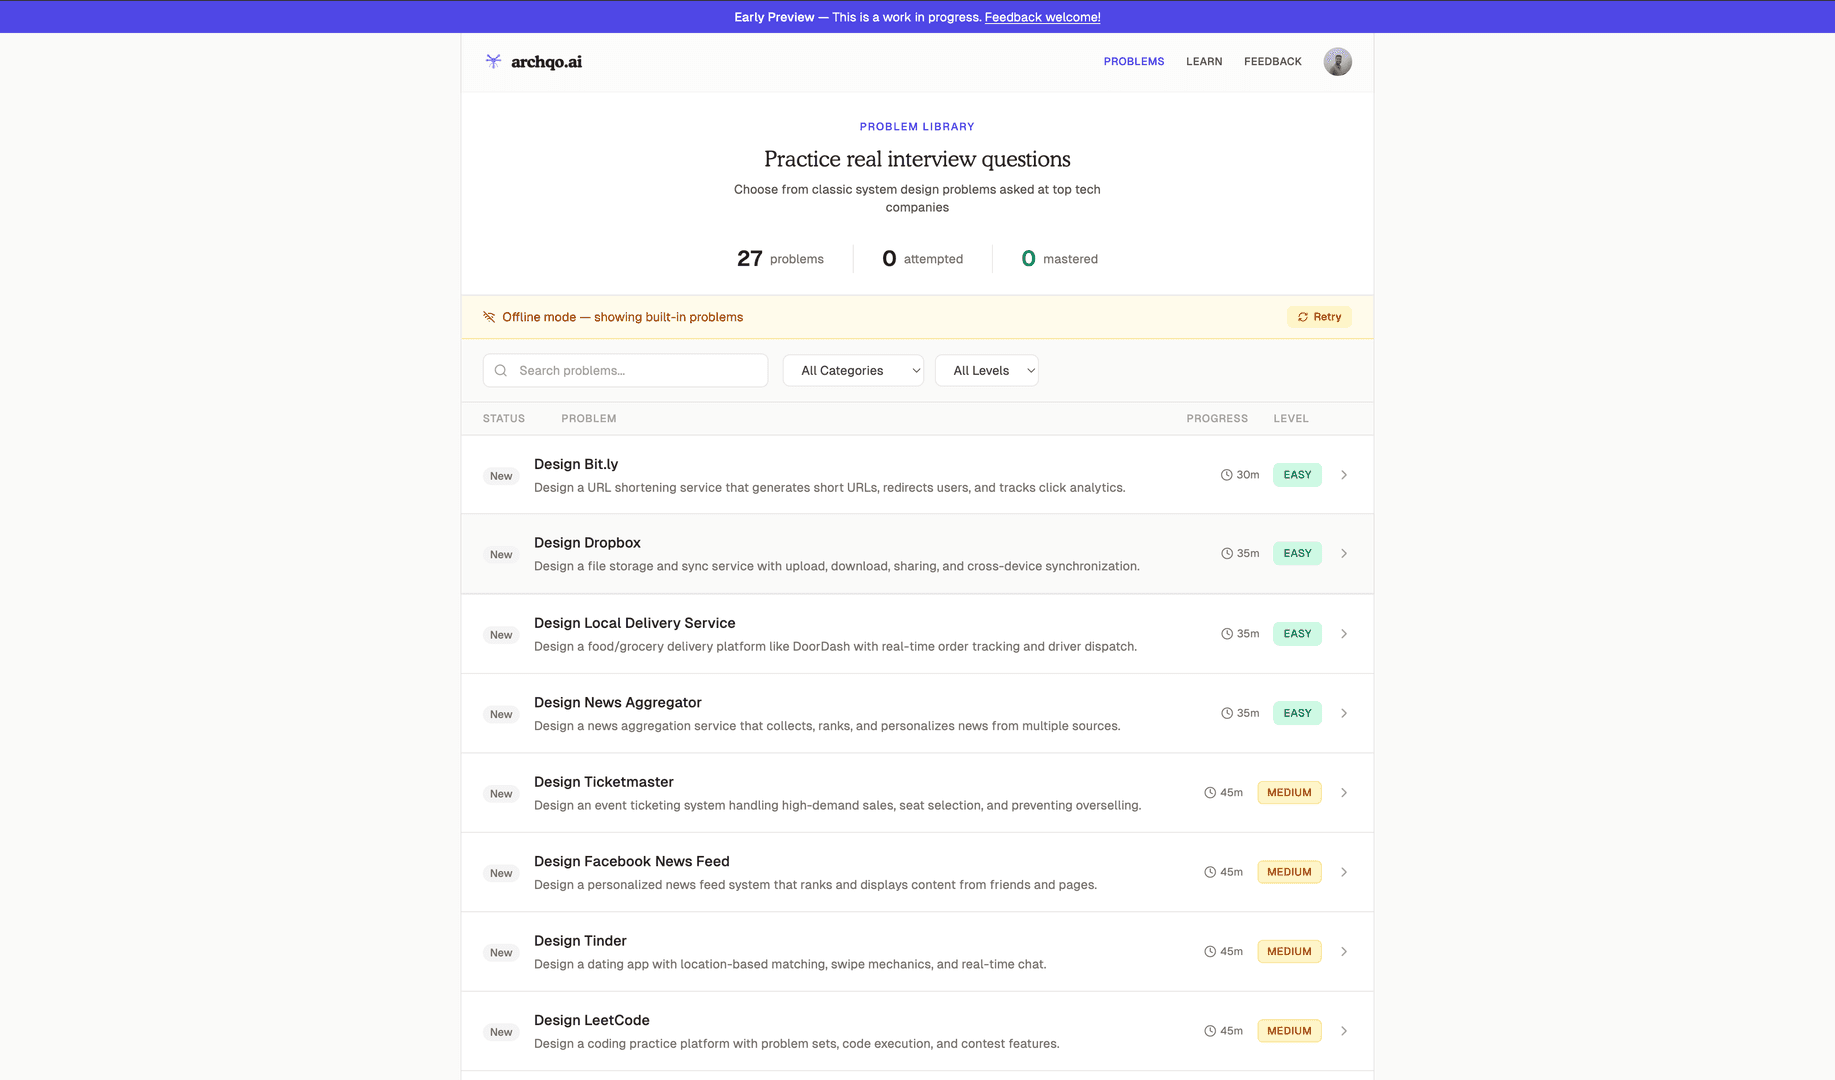Screen dimensions: 1835x1080
Task: Open the Design Ticketmaster title
Action: tap(604, 782)
